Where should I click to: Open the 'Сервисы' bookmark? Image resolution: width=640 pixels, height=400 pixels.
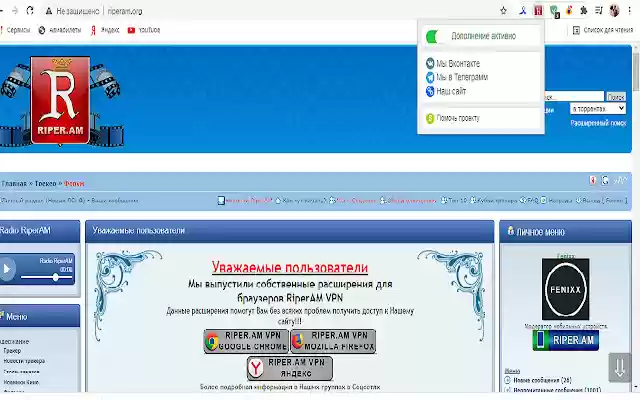click(15, 30)
